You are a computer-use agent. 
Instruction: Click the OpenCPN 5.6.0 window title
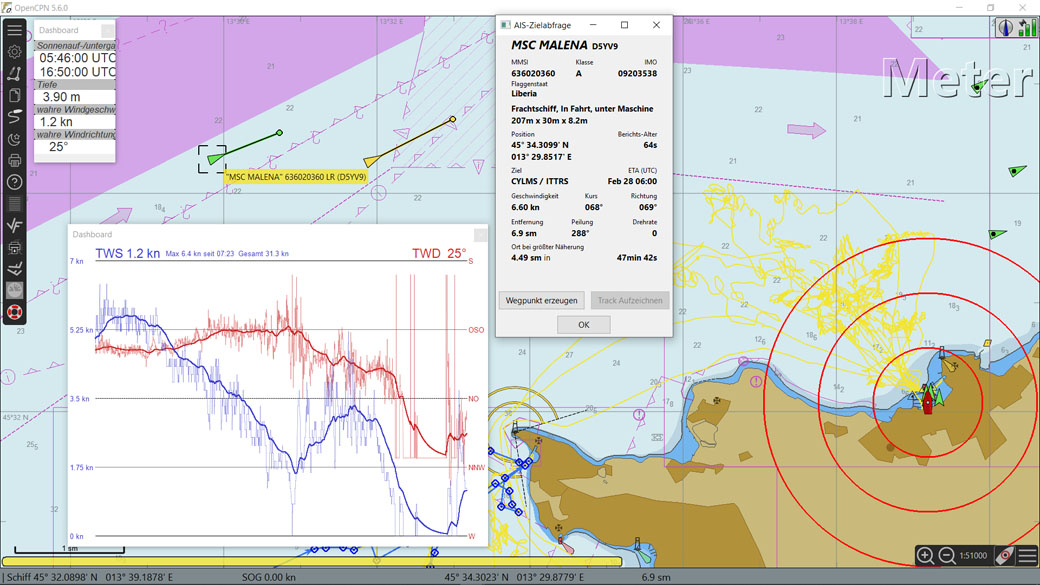click(41, 8)
